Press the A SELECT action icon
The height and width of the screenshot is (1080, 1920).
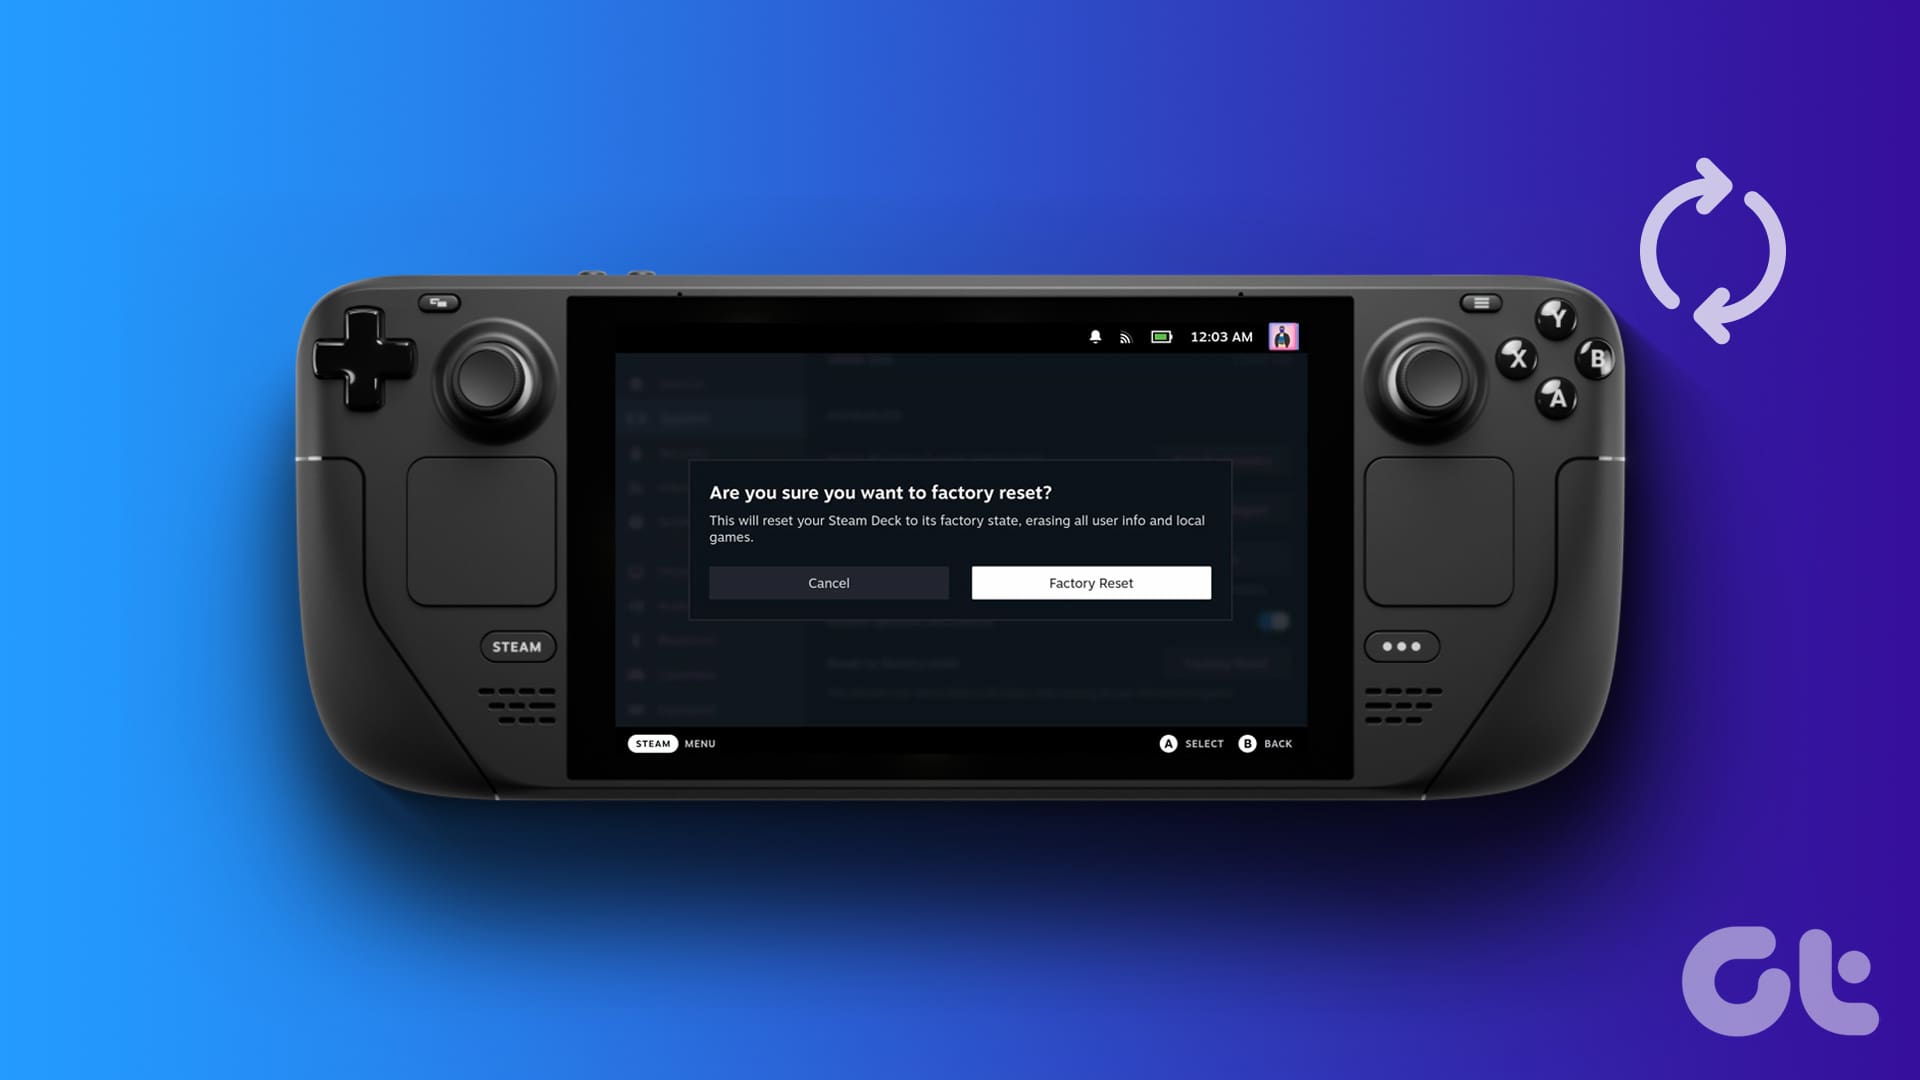click(x=1166, y=742)
